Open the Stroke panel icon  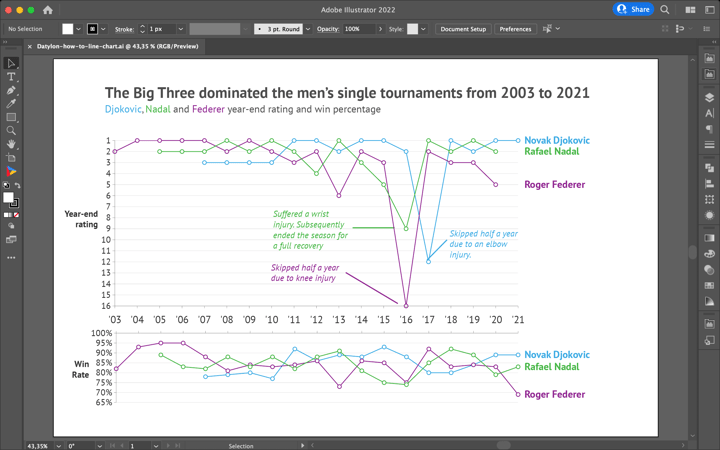(709, 145)
